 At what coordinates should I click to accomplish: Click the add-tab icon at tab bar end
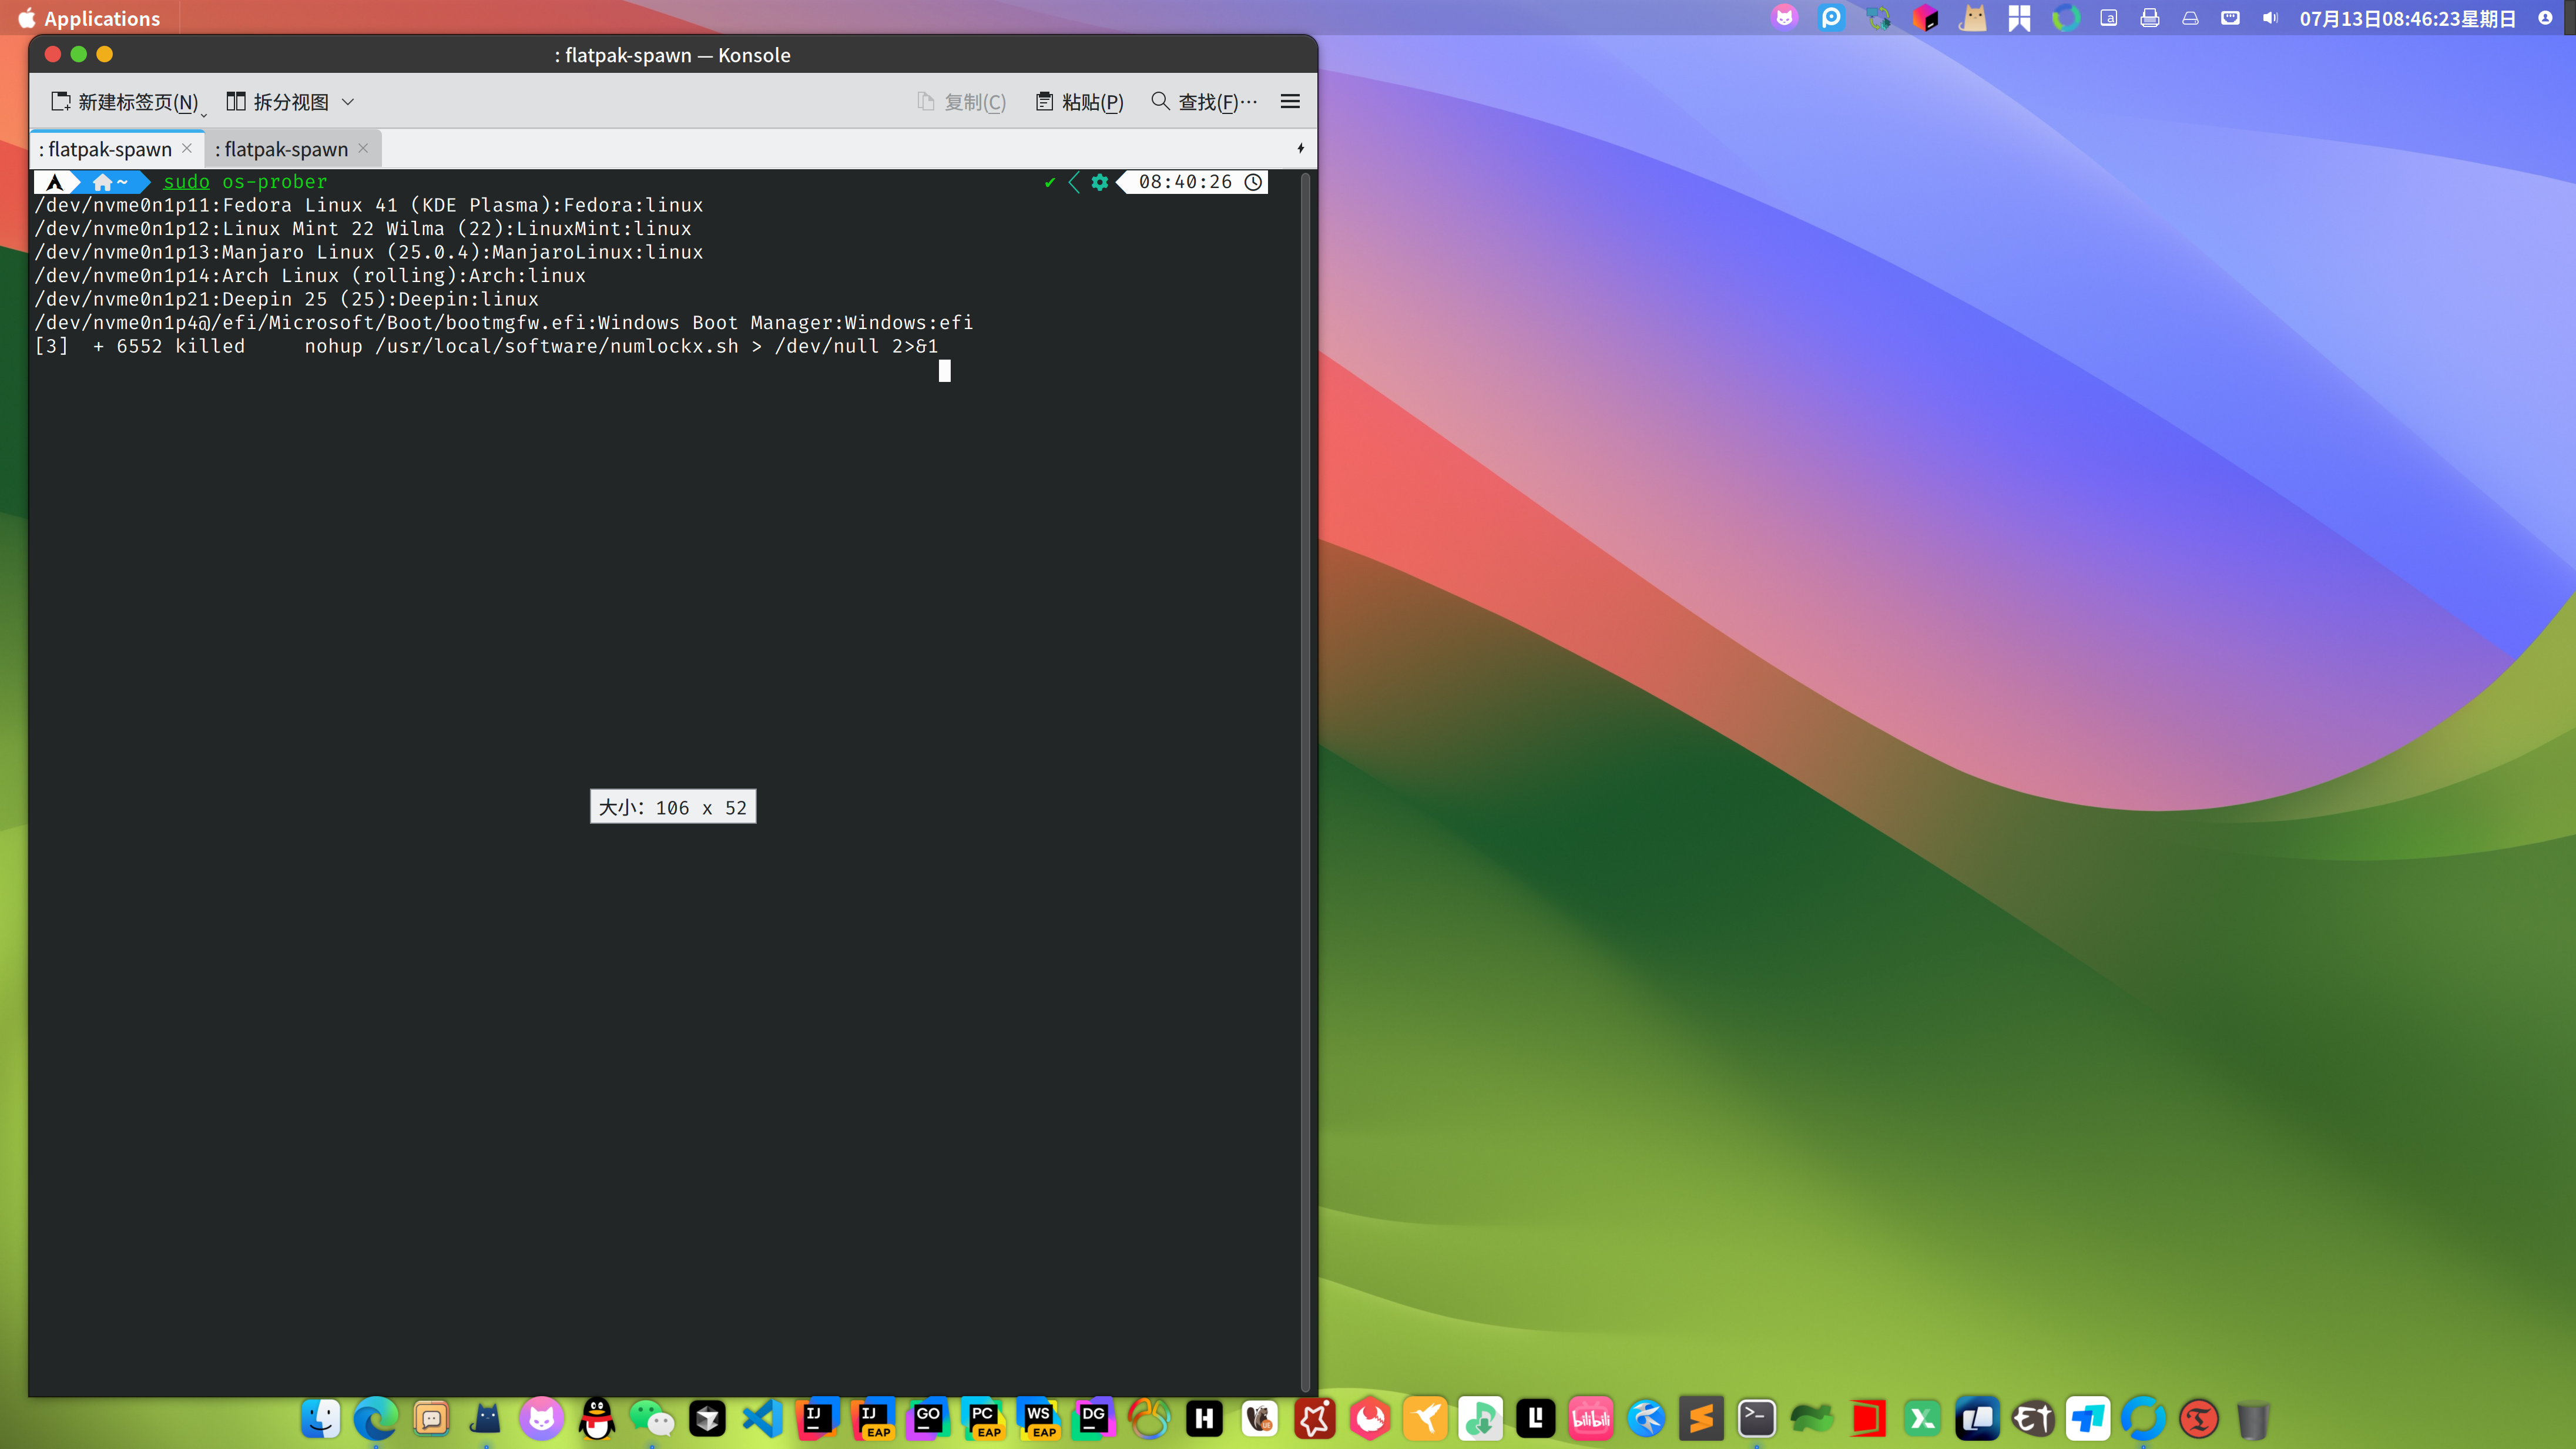[1300, 148]
